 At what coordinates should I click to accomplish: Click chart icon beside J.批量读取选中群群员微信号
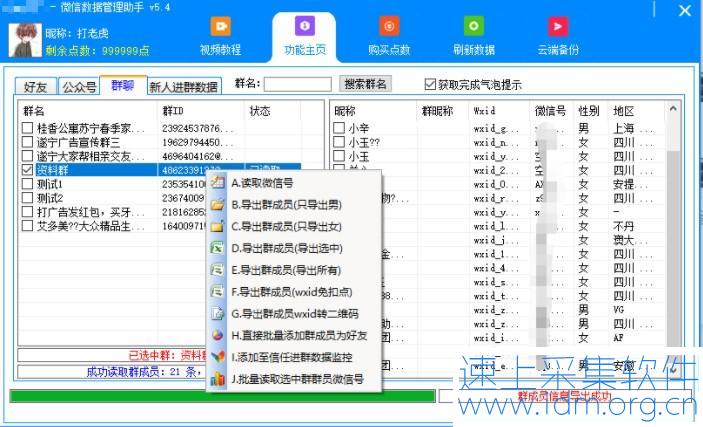(x=217, y=379)
